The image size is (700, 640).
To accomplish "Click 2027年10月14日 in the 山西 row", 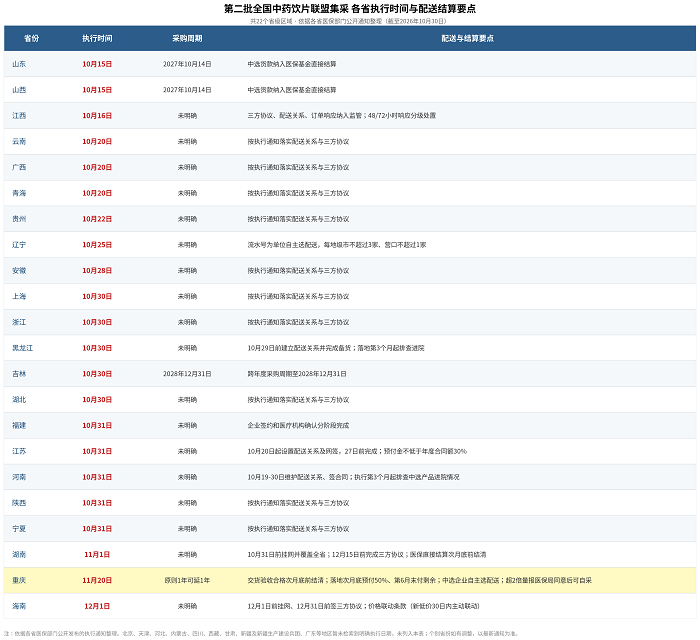I will tap(187, 90).
